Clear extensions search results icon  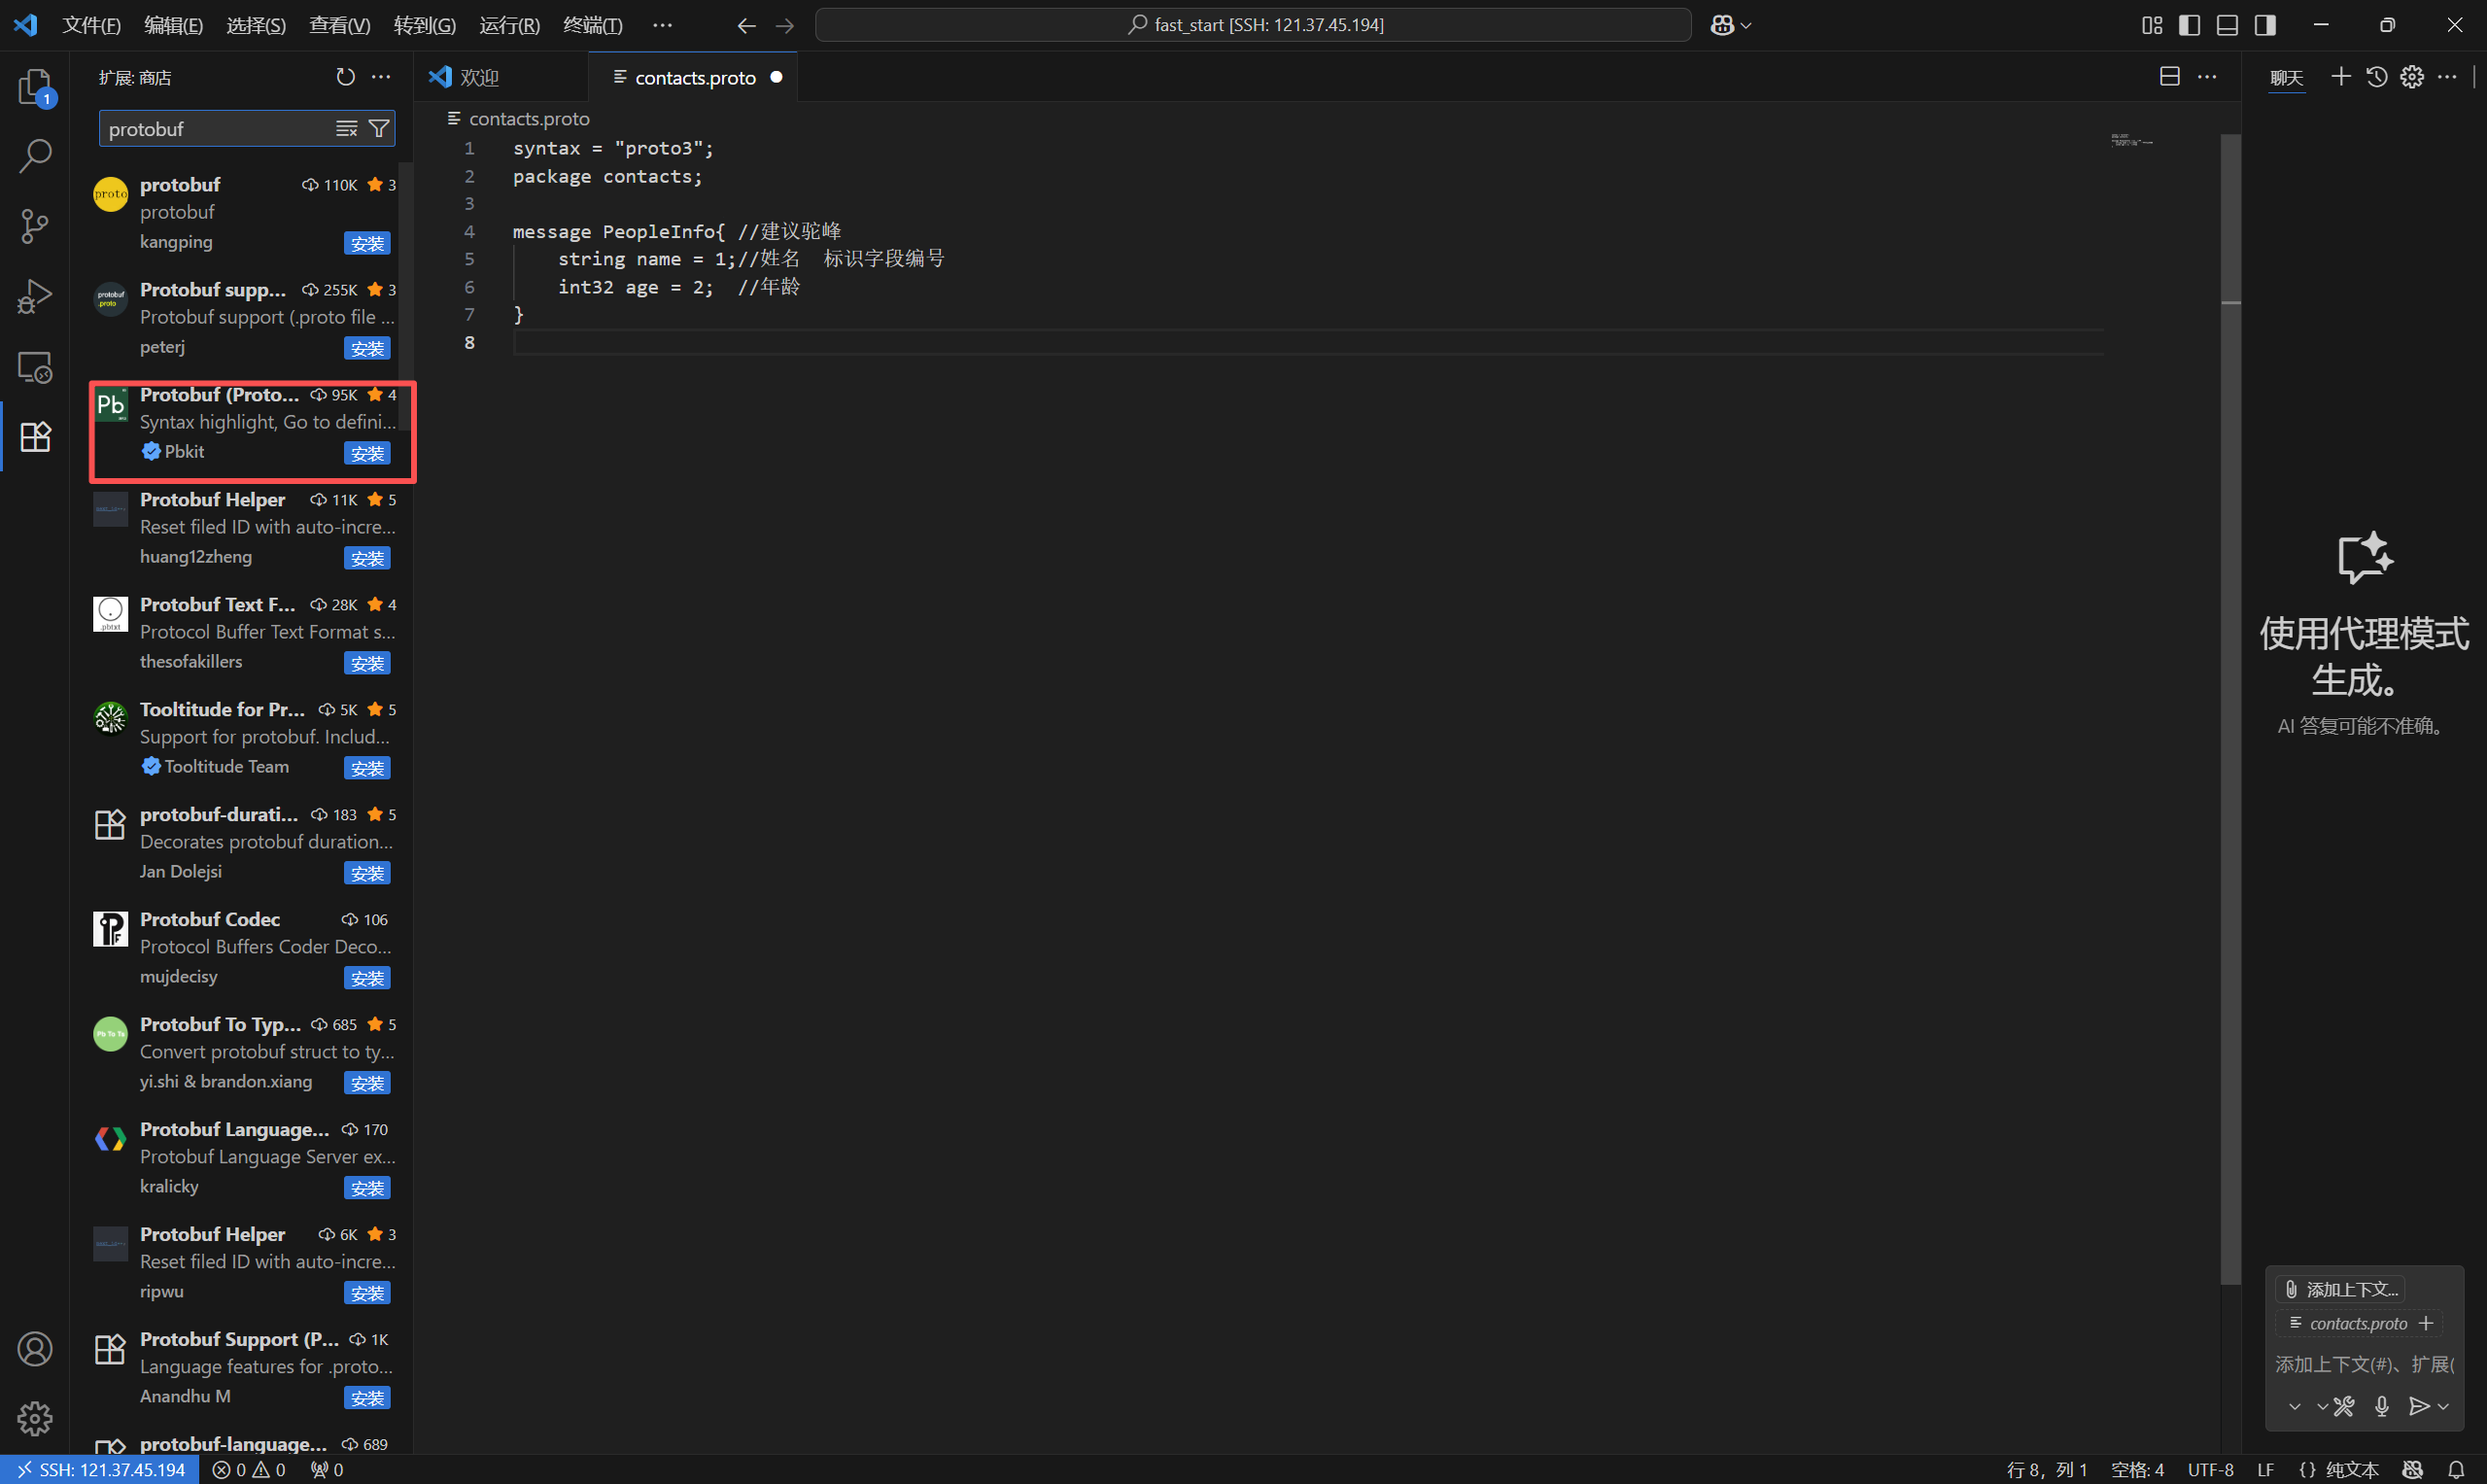point(346,129)
